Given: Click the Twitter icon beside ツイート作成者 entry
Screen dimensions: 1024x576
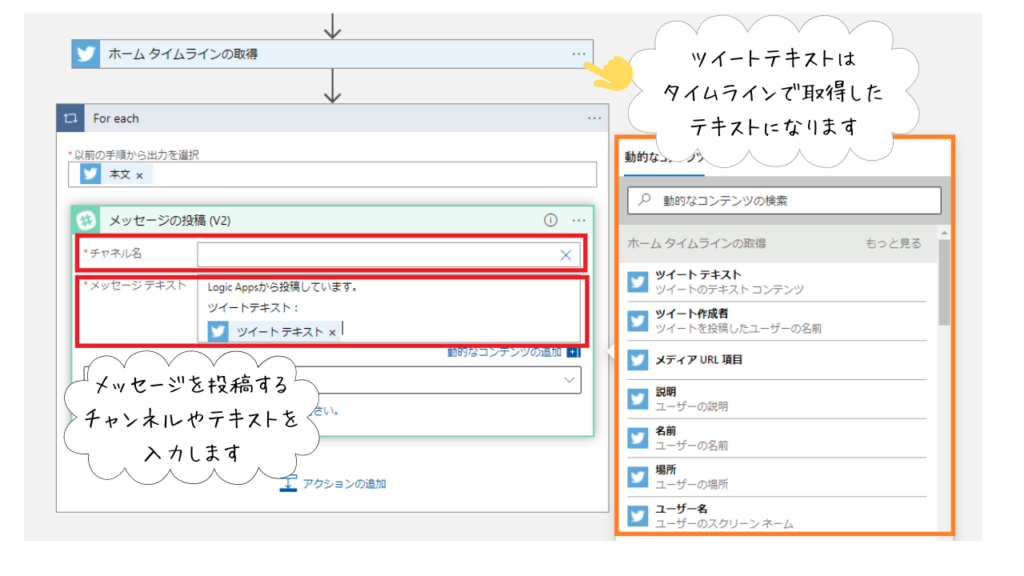Looking at the screenshot, I should pyautogui.click(x=637, y=322).
